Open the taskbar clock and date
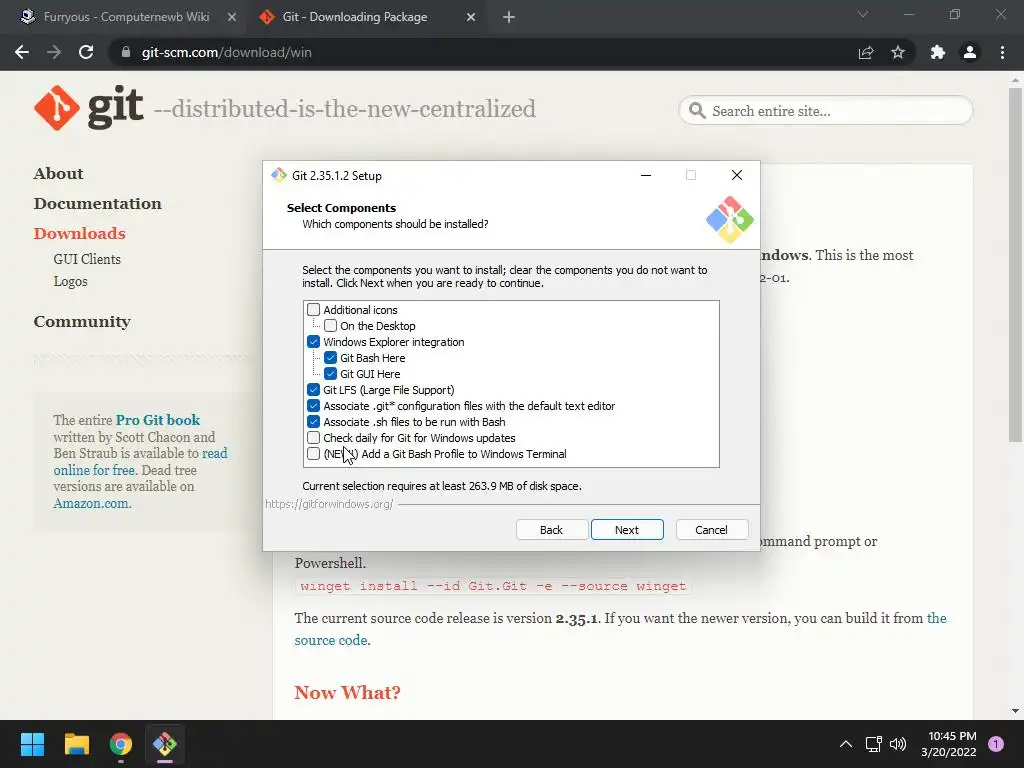The image size is (1024, 768). 948,744
